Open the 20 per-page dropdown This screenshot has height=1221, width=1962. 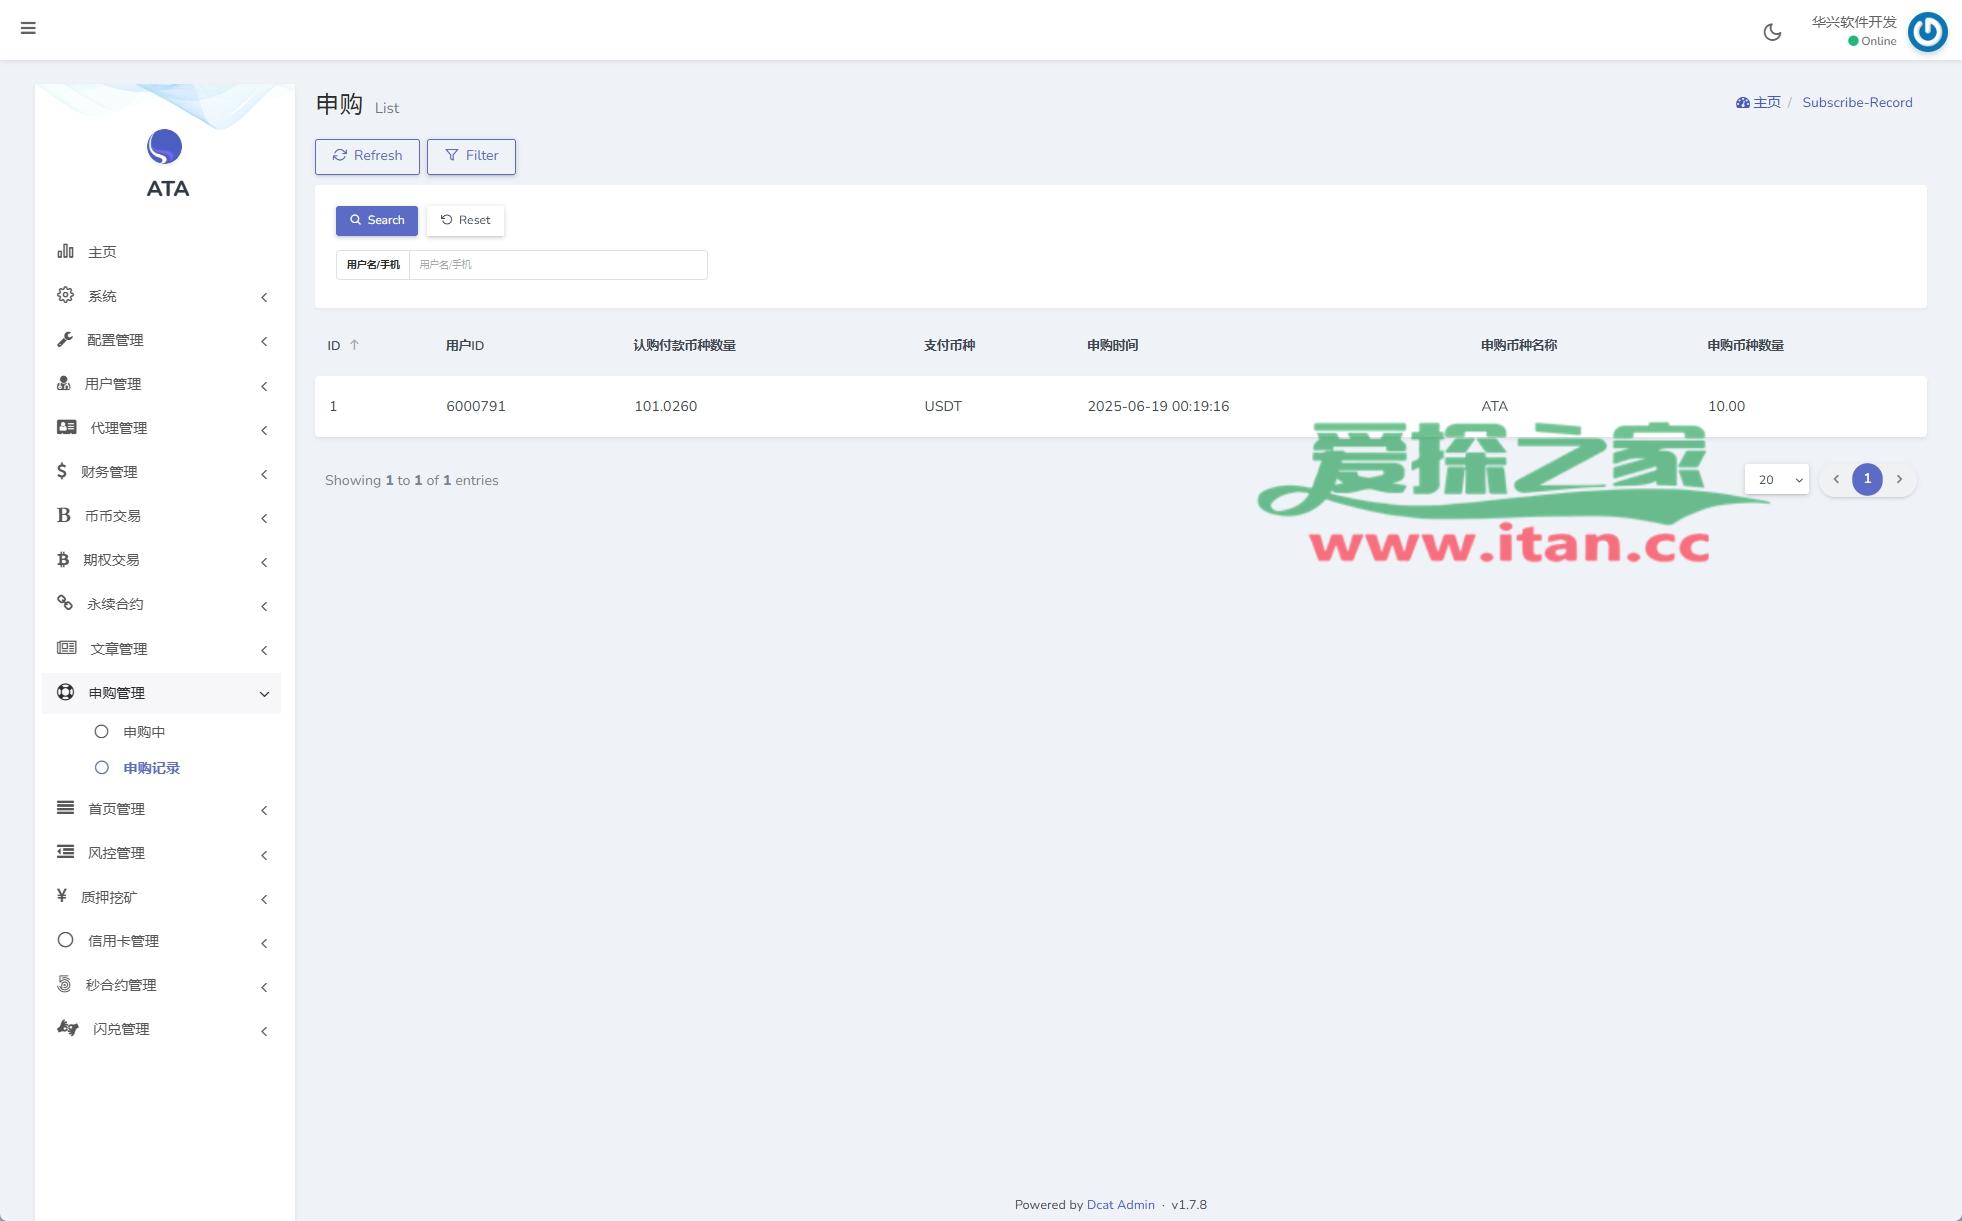[1777, 480]
